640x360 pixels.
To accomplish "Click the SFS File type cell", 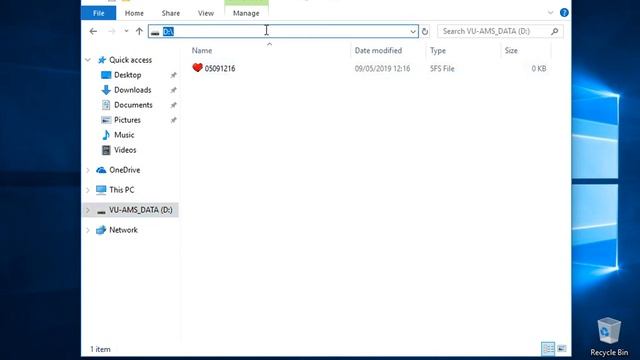I will [x=442, y=69].
